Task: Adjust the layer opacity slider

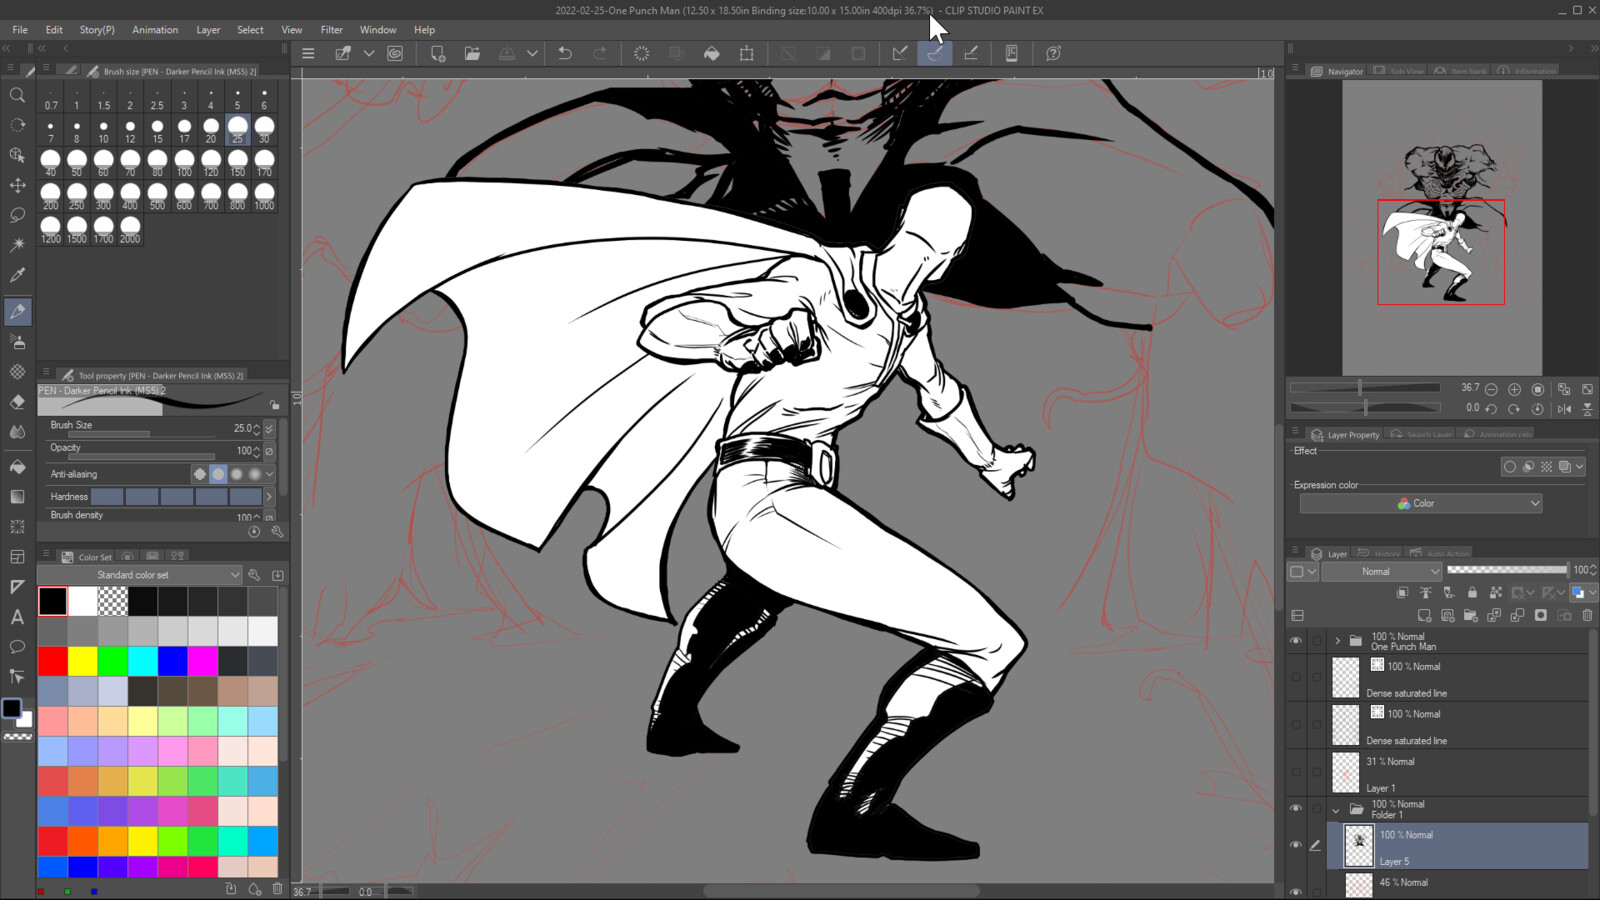Action: [x=1507, y=570]
